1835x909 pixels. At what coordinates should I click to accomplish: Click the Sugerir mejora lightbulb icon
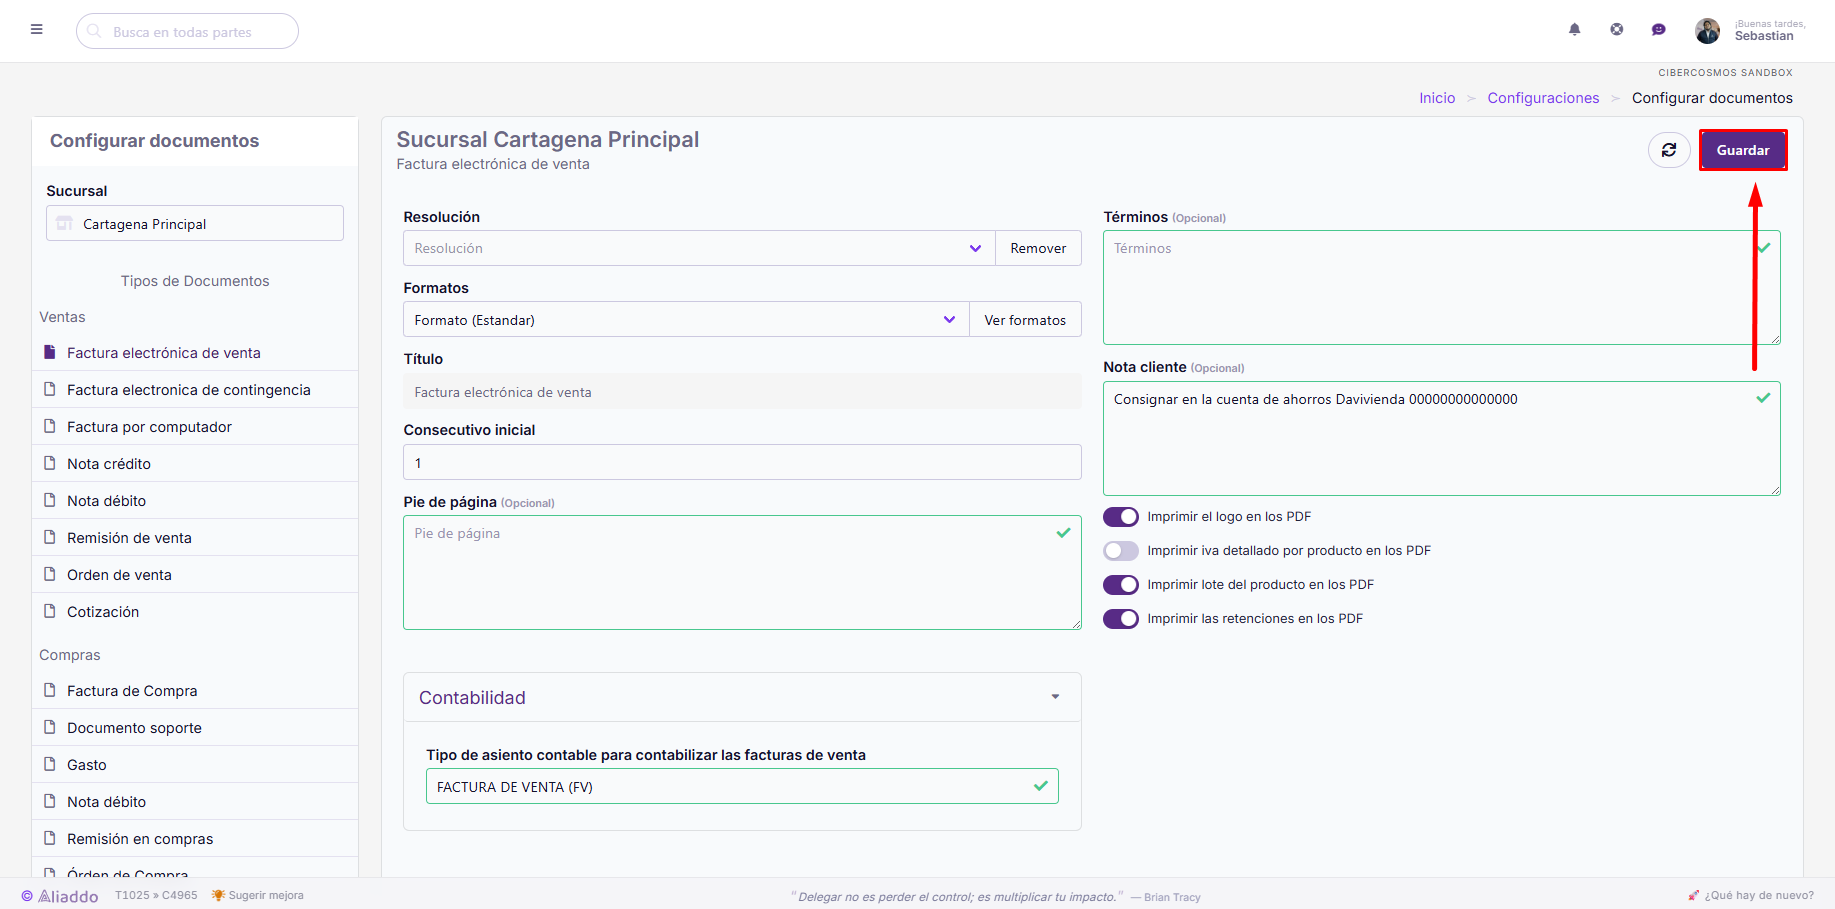tap(218, 895)
